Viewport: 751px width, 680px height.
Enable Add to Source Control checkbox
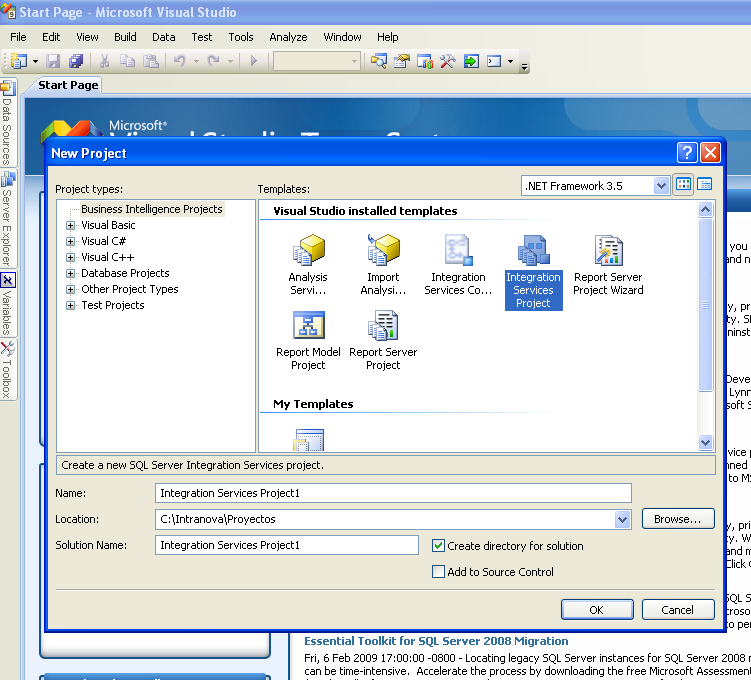coord(438,572)
